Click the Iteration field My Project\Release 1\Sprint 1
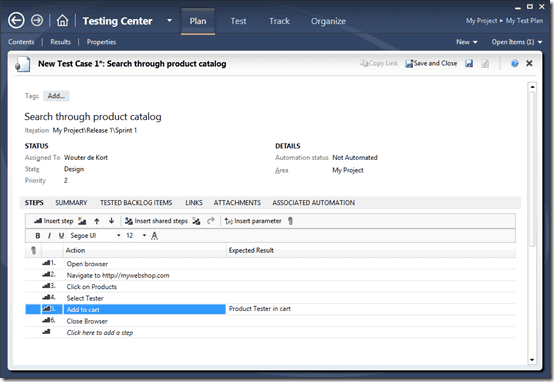 (95, 130)
